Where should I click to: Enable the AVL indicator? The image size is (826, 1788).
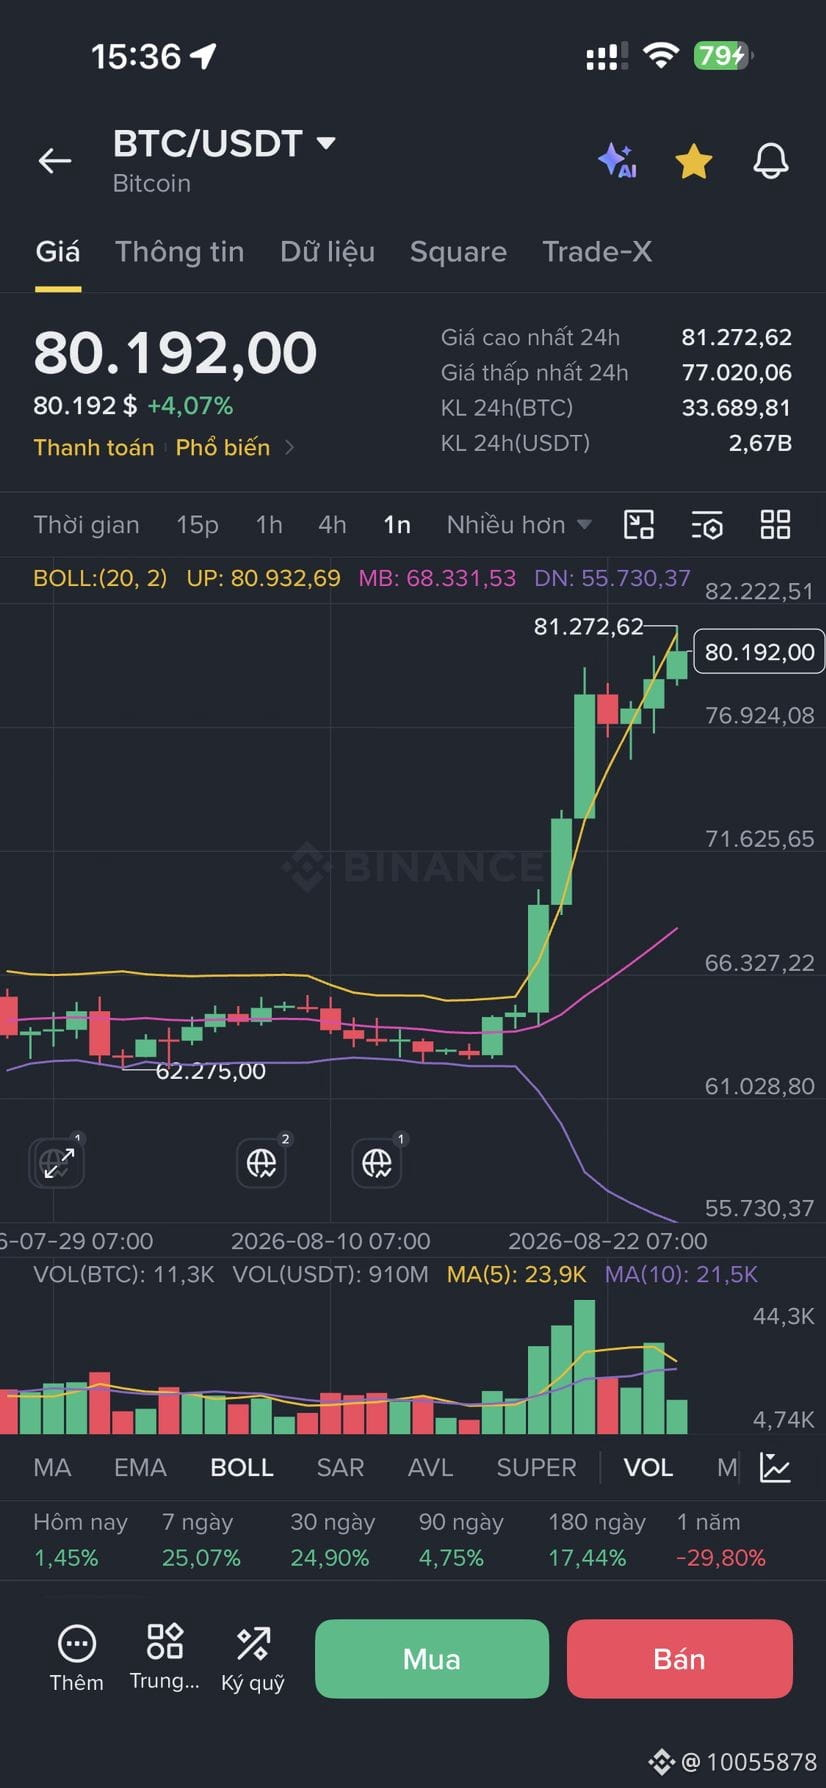coord(430,1467)
